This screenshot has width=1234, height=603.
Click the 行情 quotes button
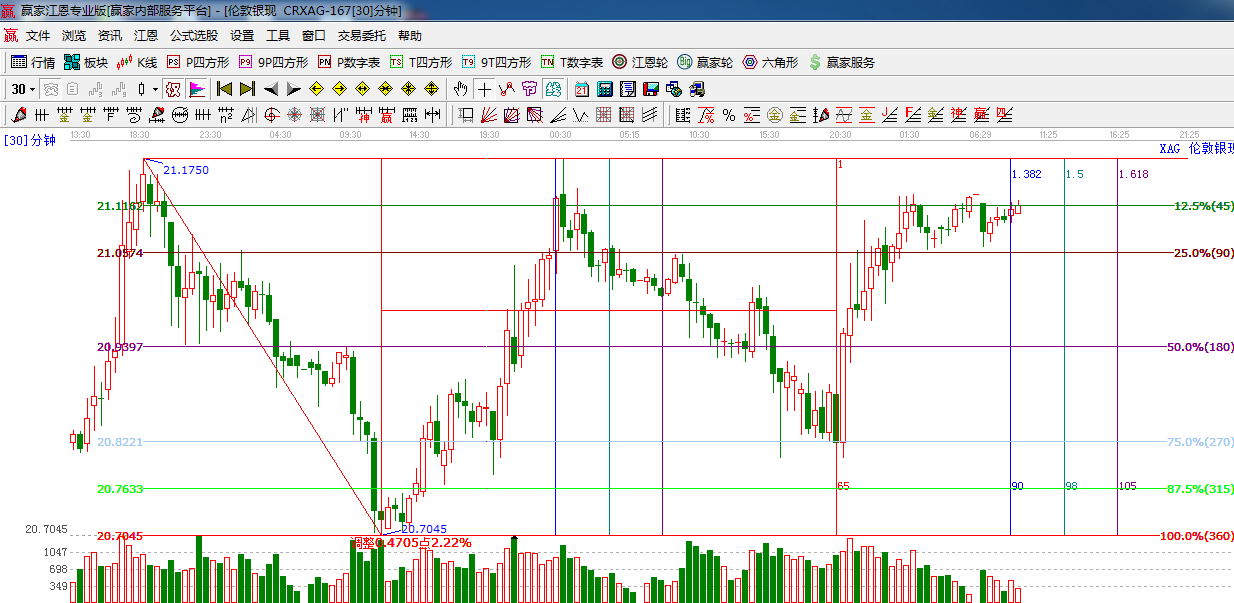point(33,62)
